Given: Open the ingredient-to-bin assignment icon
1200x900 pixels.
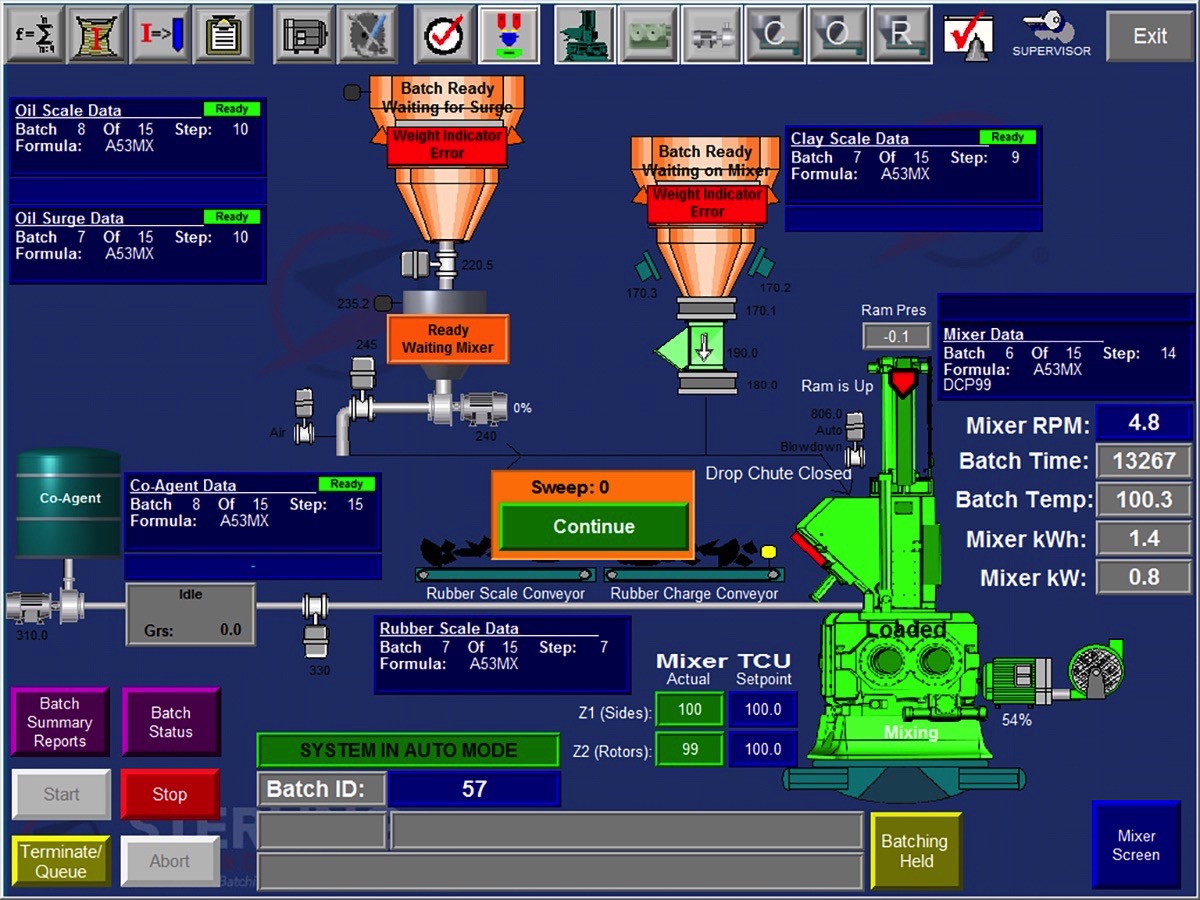Looking at the screenshot, I should 160,35.
